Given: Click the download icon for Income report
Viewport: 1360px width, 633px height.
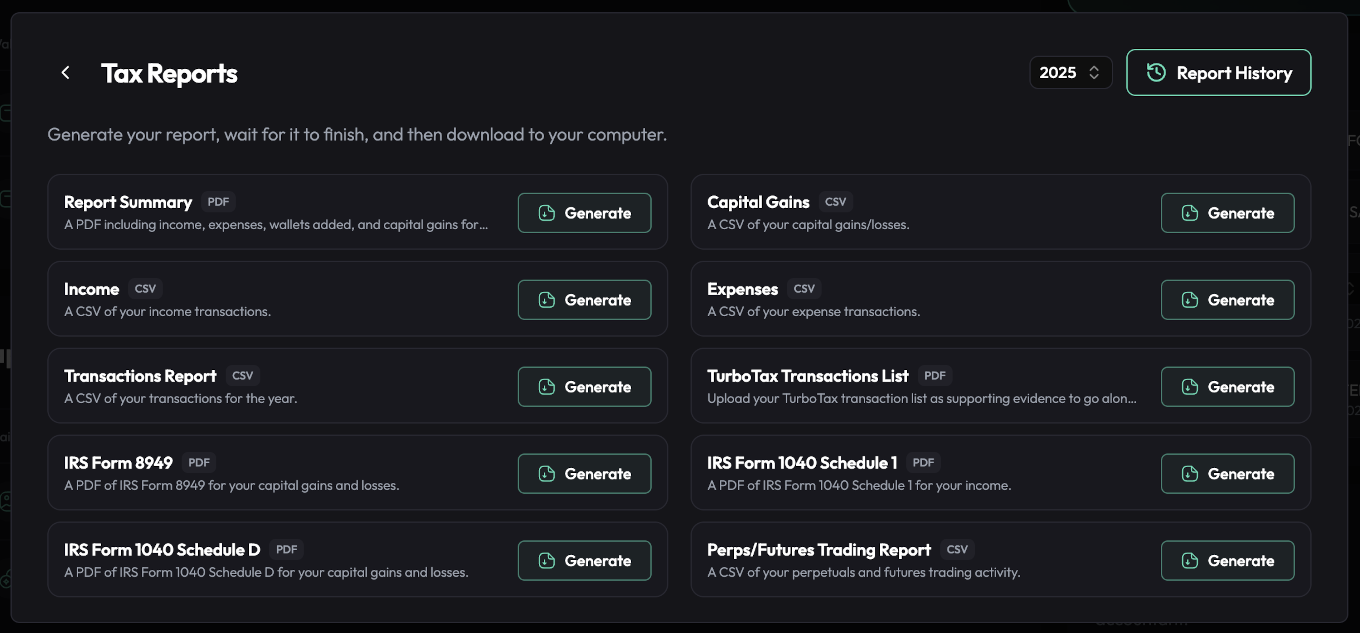Looking at the screenshot, I should 546,300.
